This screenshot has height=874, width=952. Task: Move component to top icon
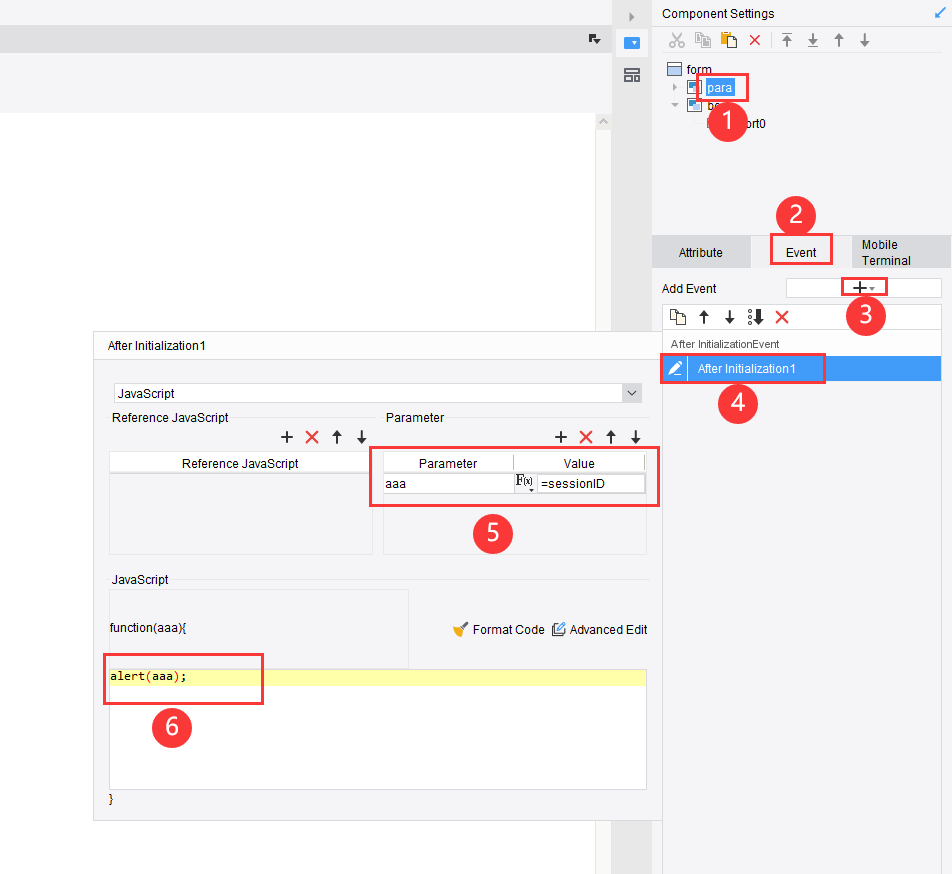point(787,40)
